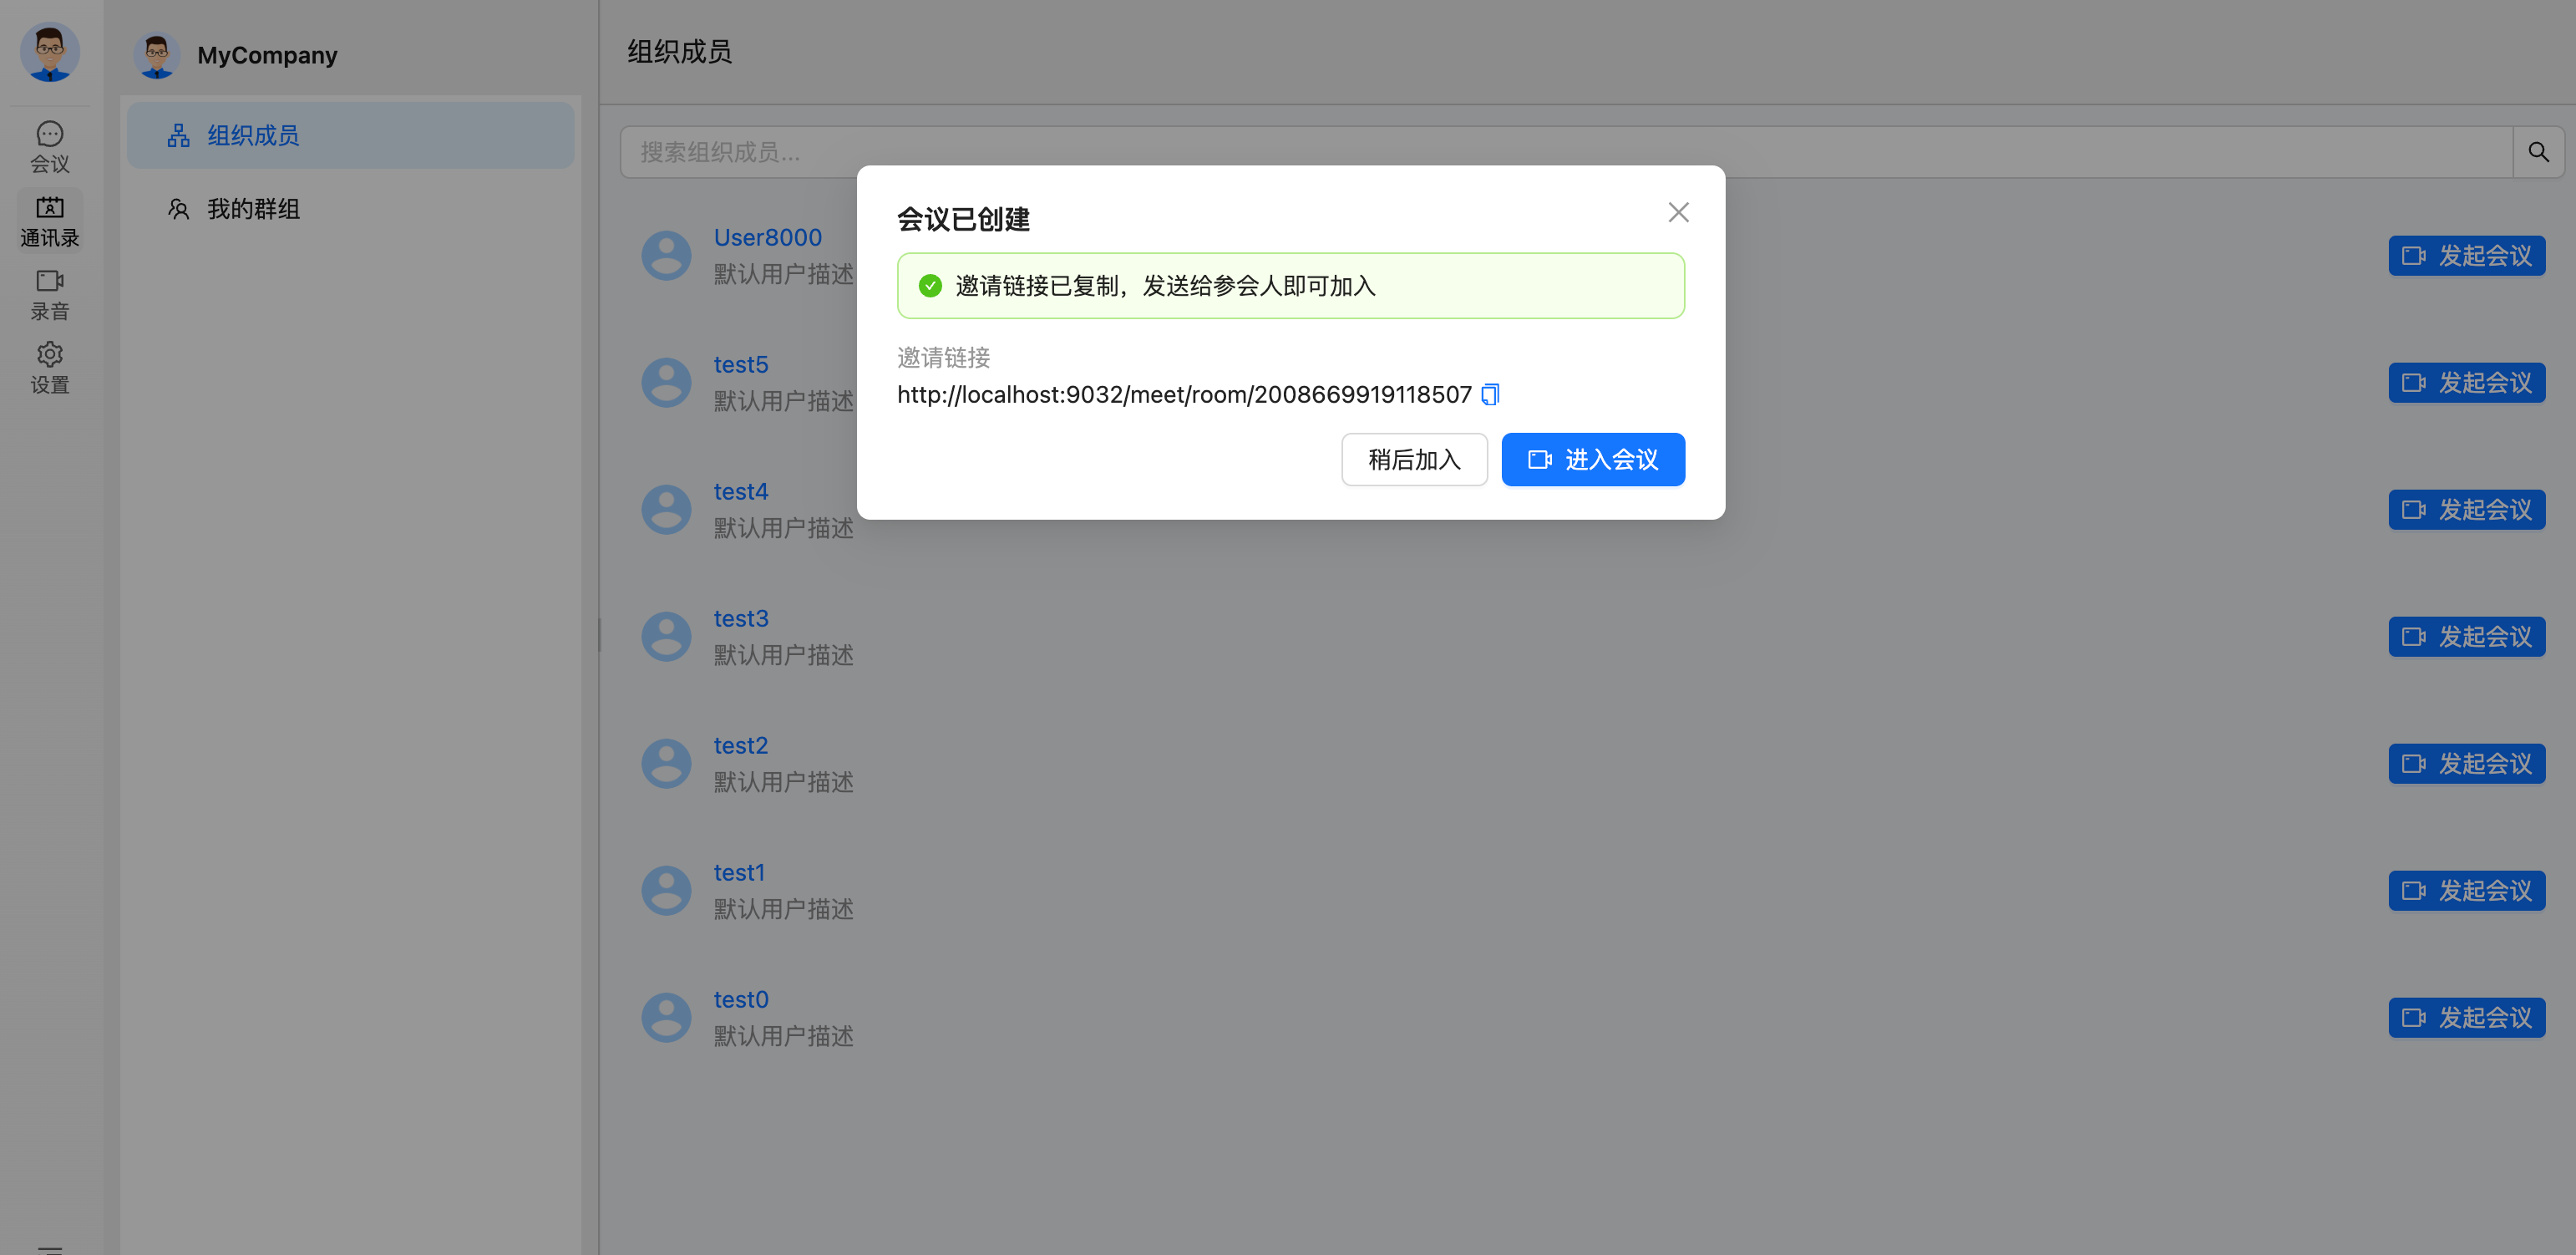This screenshot has width=2576, height=1255.
Task: Click the invite URL text in dialog
Action: click(1184, 395)
